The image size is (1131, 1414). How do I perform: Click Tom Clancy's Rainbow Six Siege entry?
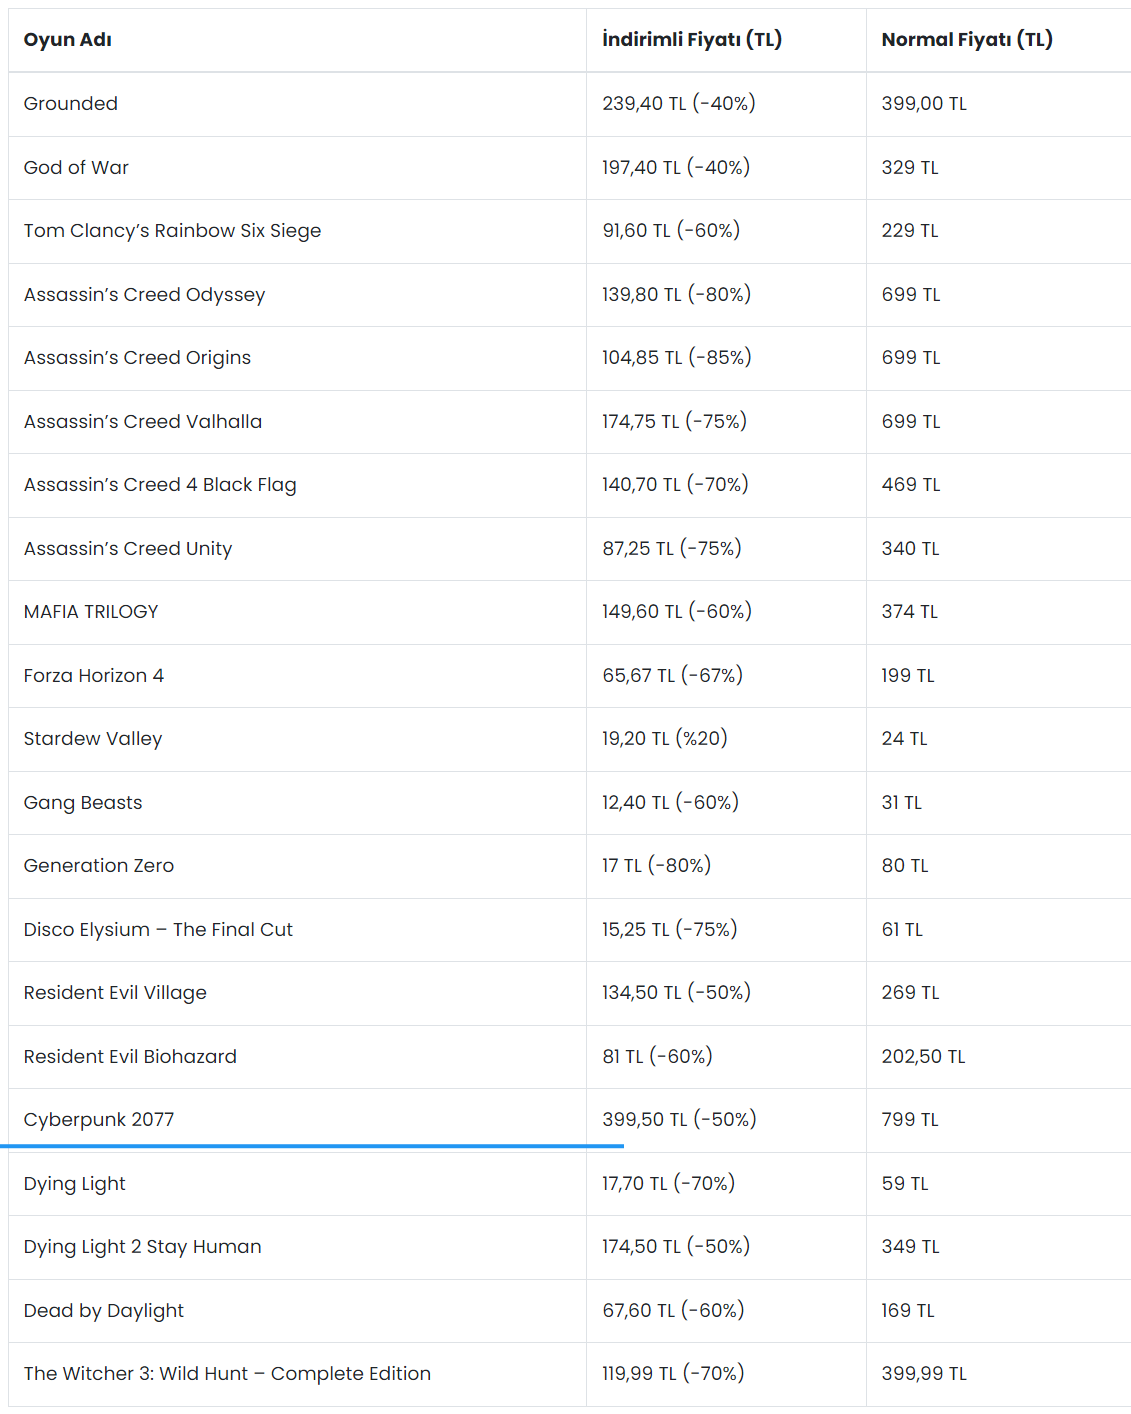[173, 231]
